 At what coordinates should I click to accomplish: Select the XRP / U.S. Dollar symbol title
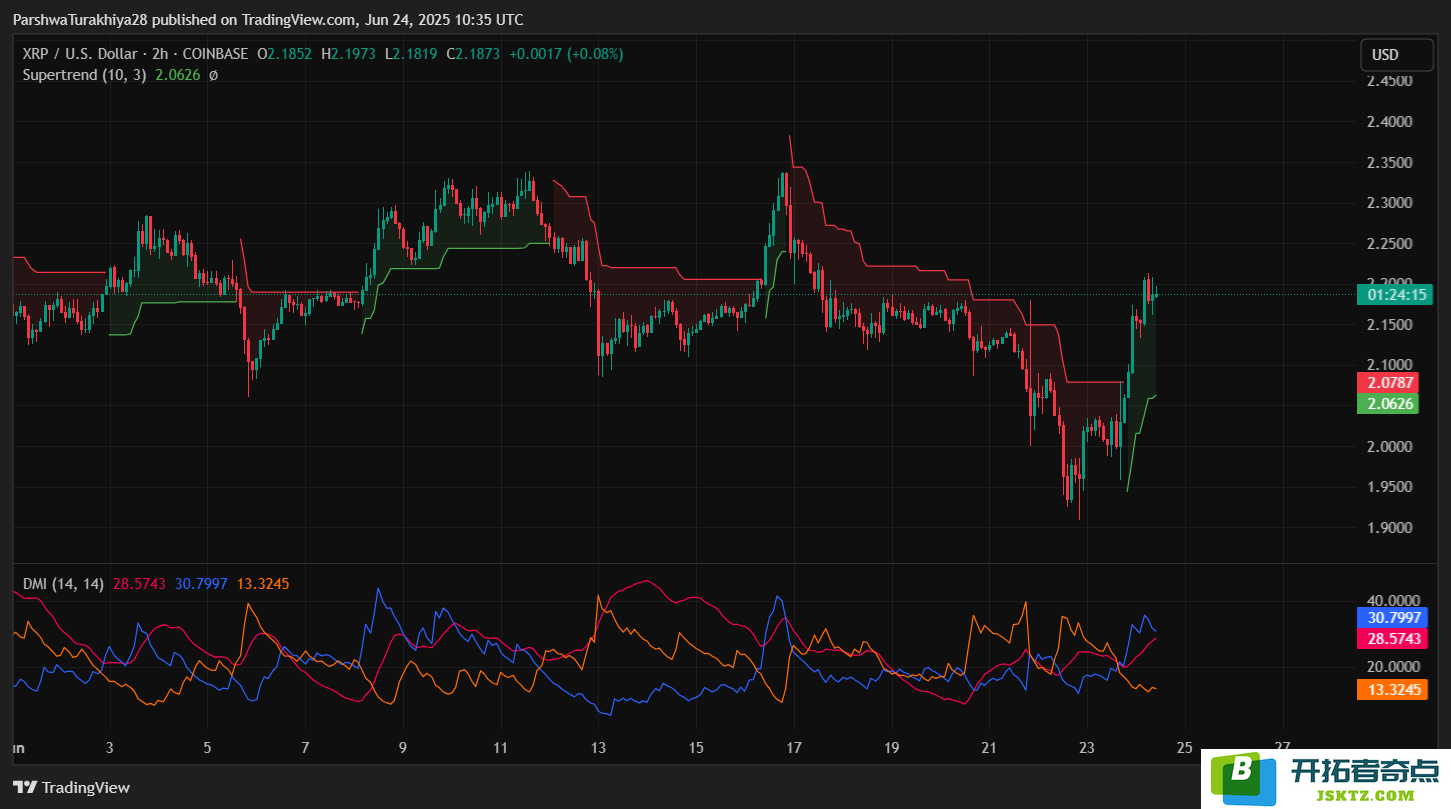[x=81, y=54]
